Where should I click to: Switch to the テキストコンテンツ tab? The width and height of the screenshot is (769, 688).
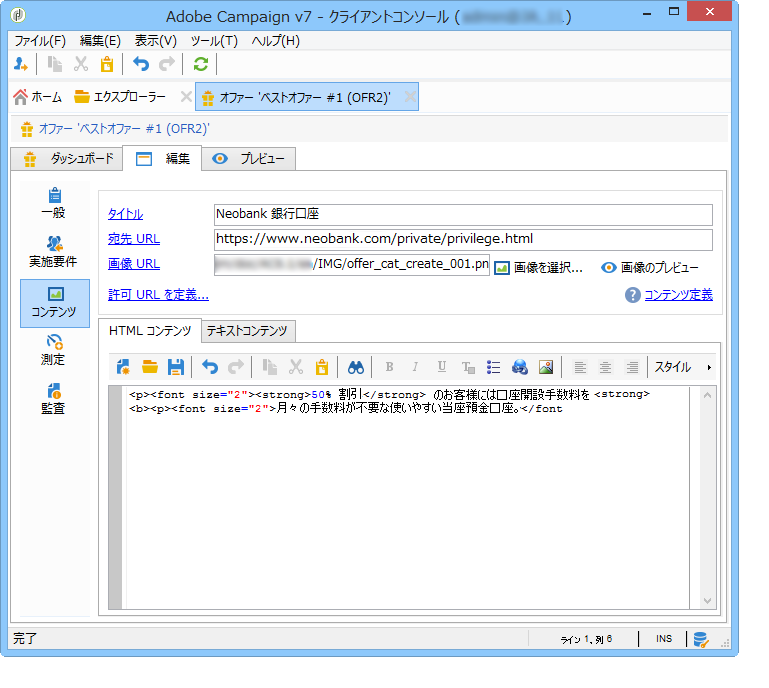(x=247, y=331)
